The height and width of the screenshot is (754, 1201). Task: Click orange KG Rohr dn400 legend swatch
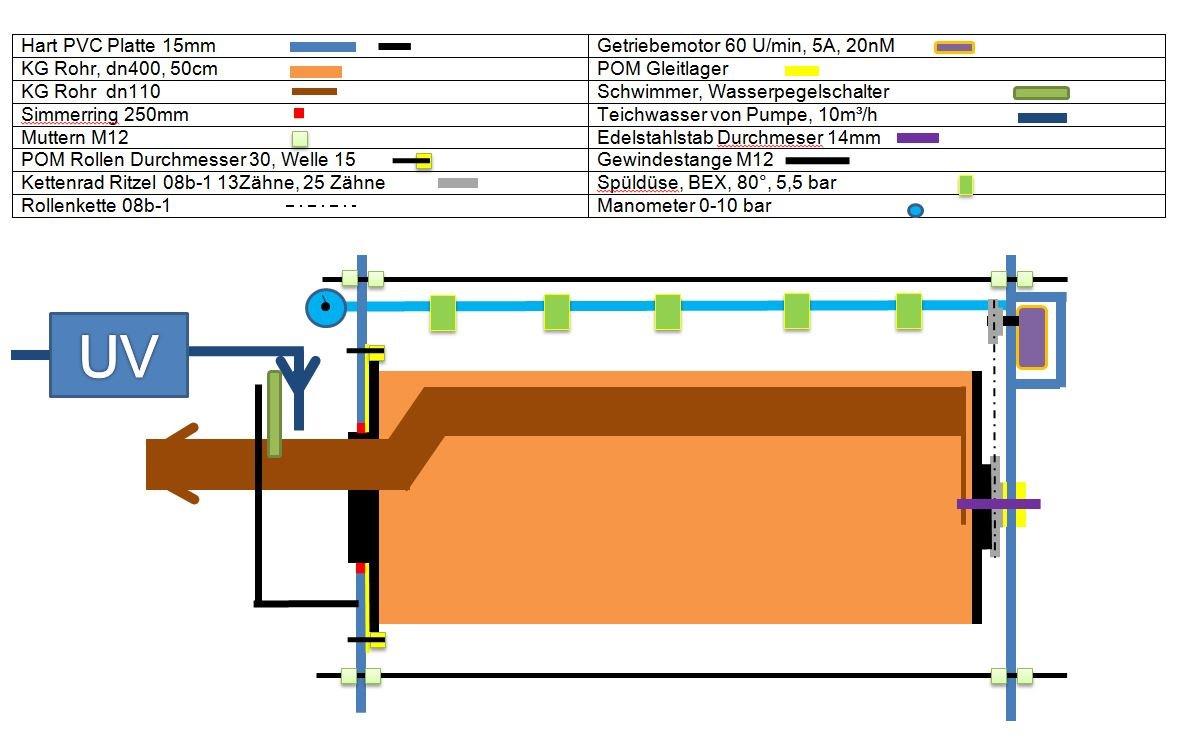pyautogui.click(x=315, y=71)
